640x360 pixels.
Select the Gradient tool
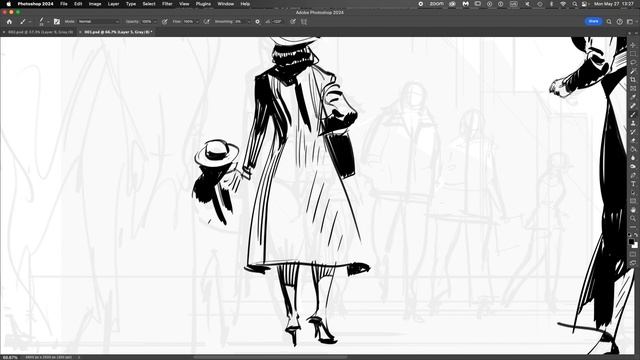click(x=633, y=149)
